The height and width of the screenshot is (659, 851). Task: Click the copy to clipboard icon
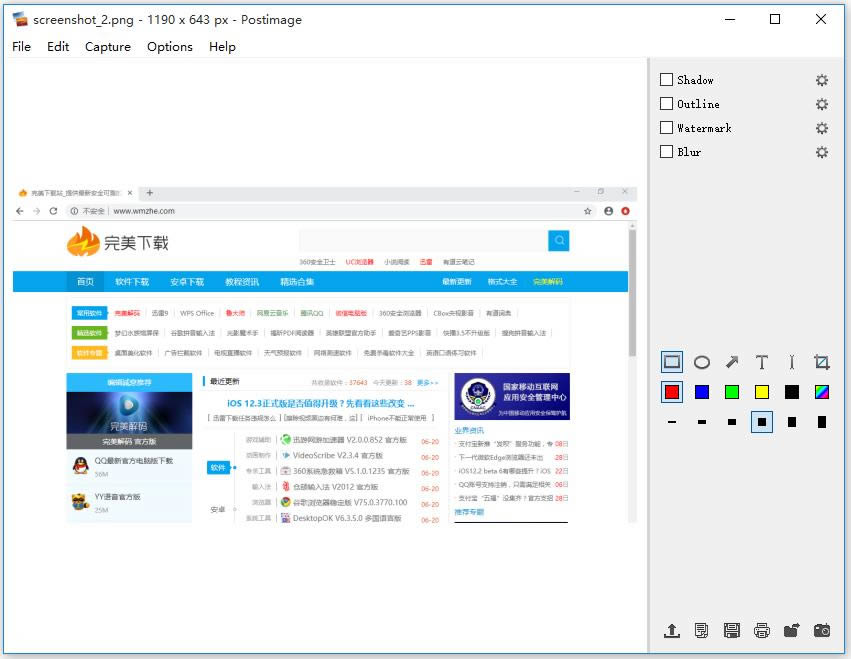click(702, 630)
